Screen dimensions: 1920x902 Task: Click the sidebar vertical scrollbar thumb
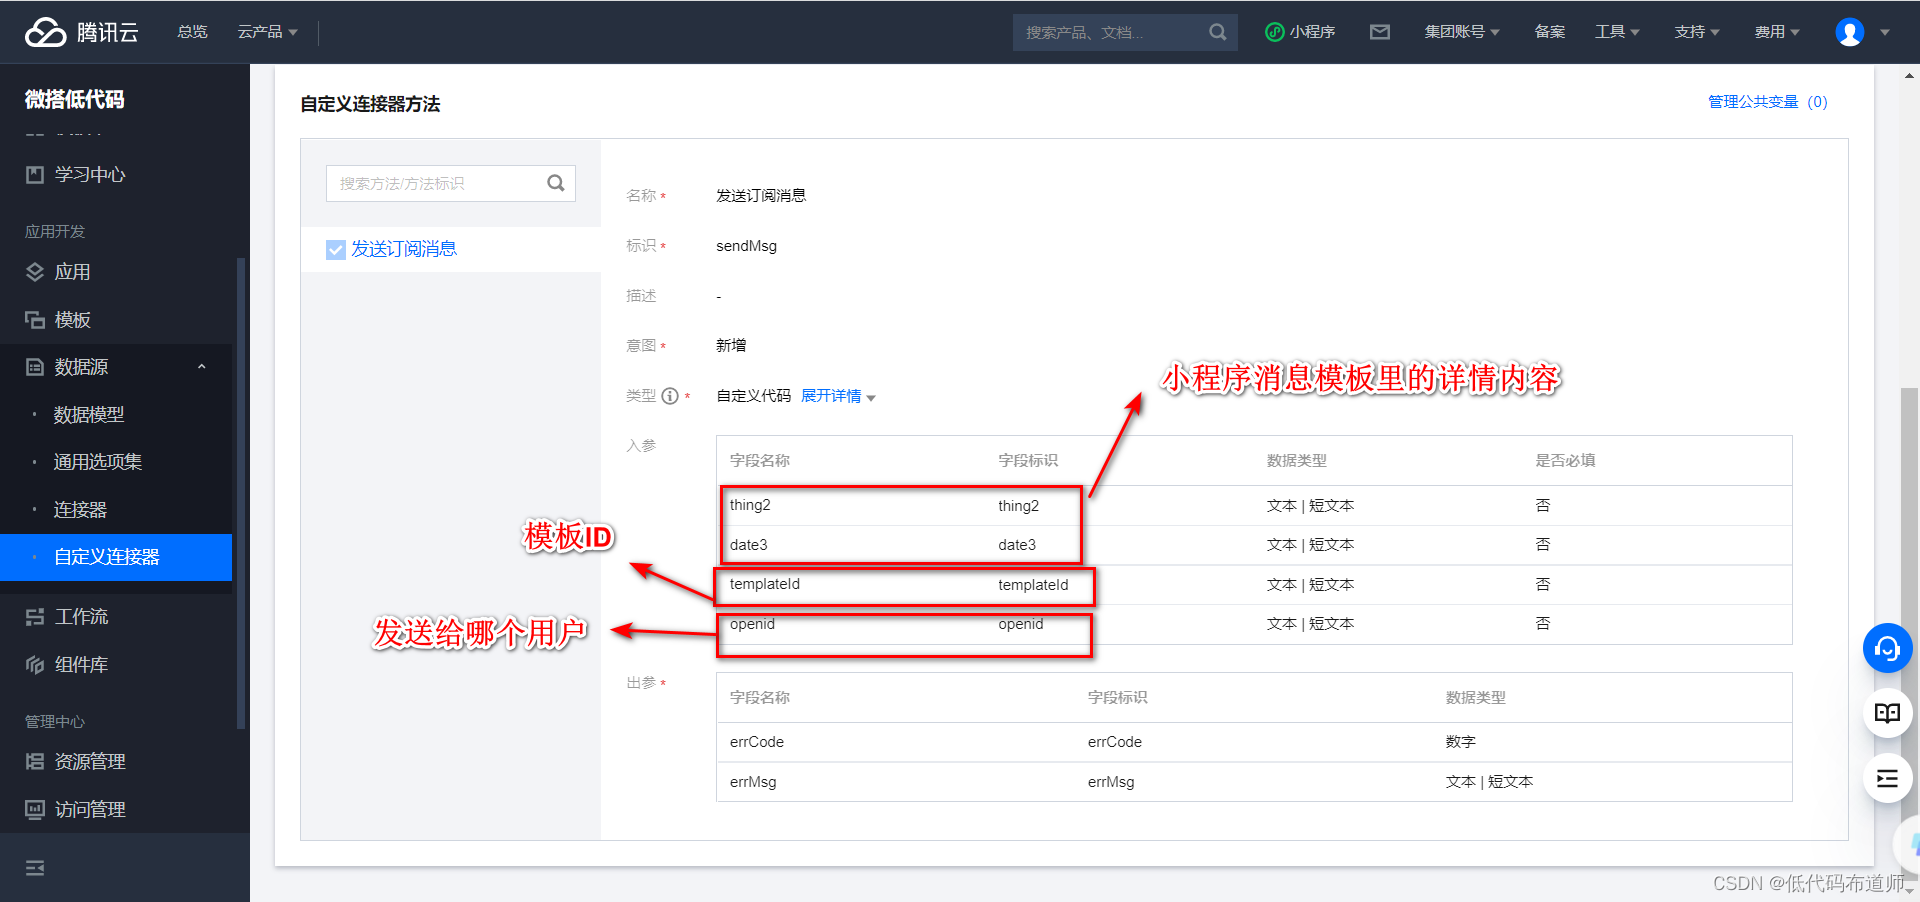240,493
